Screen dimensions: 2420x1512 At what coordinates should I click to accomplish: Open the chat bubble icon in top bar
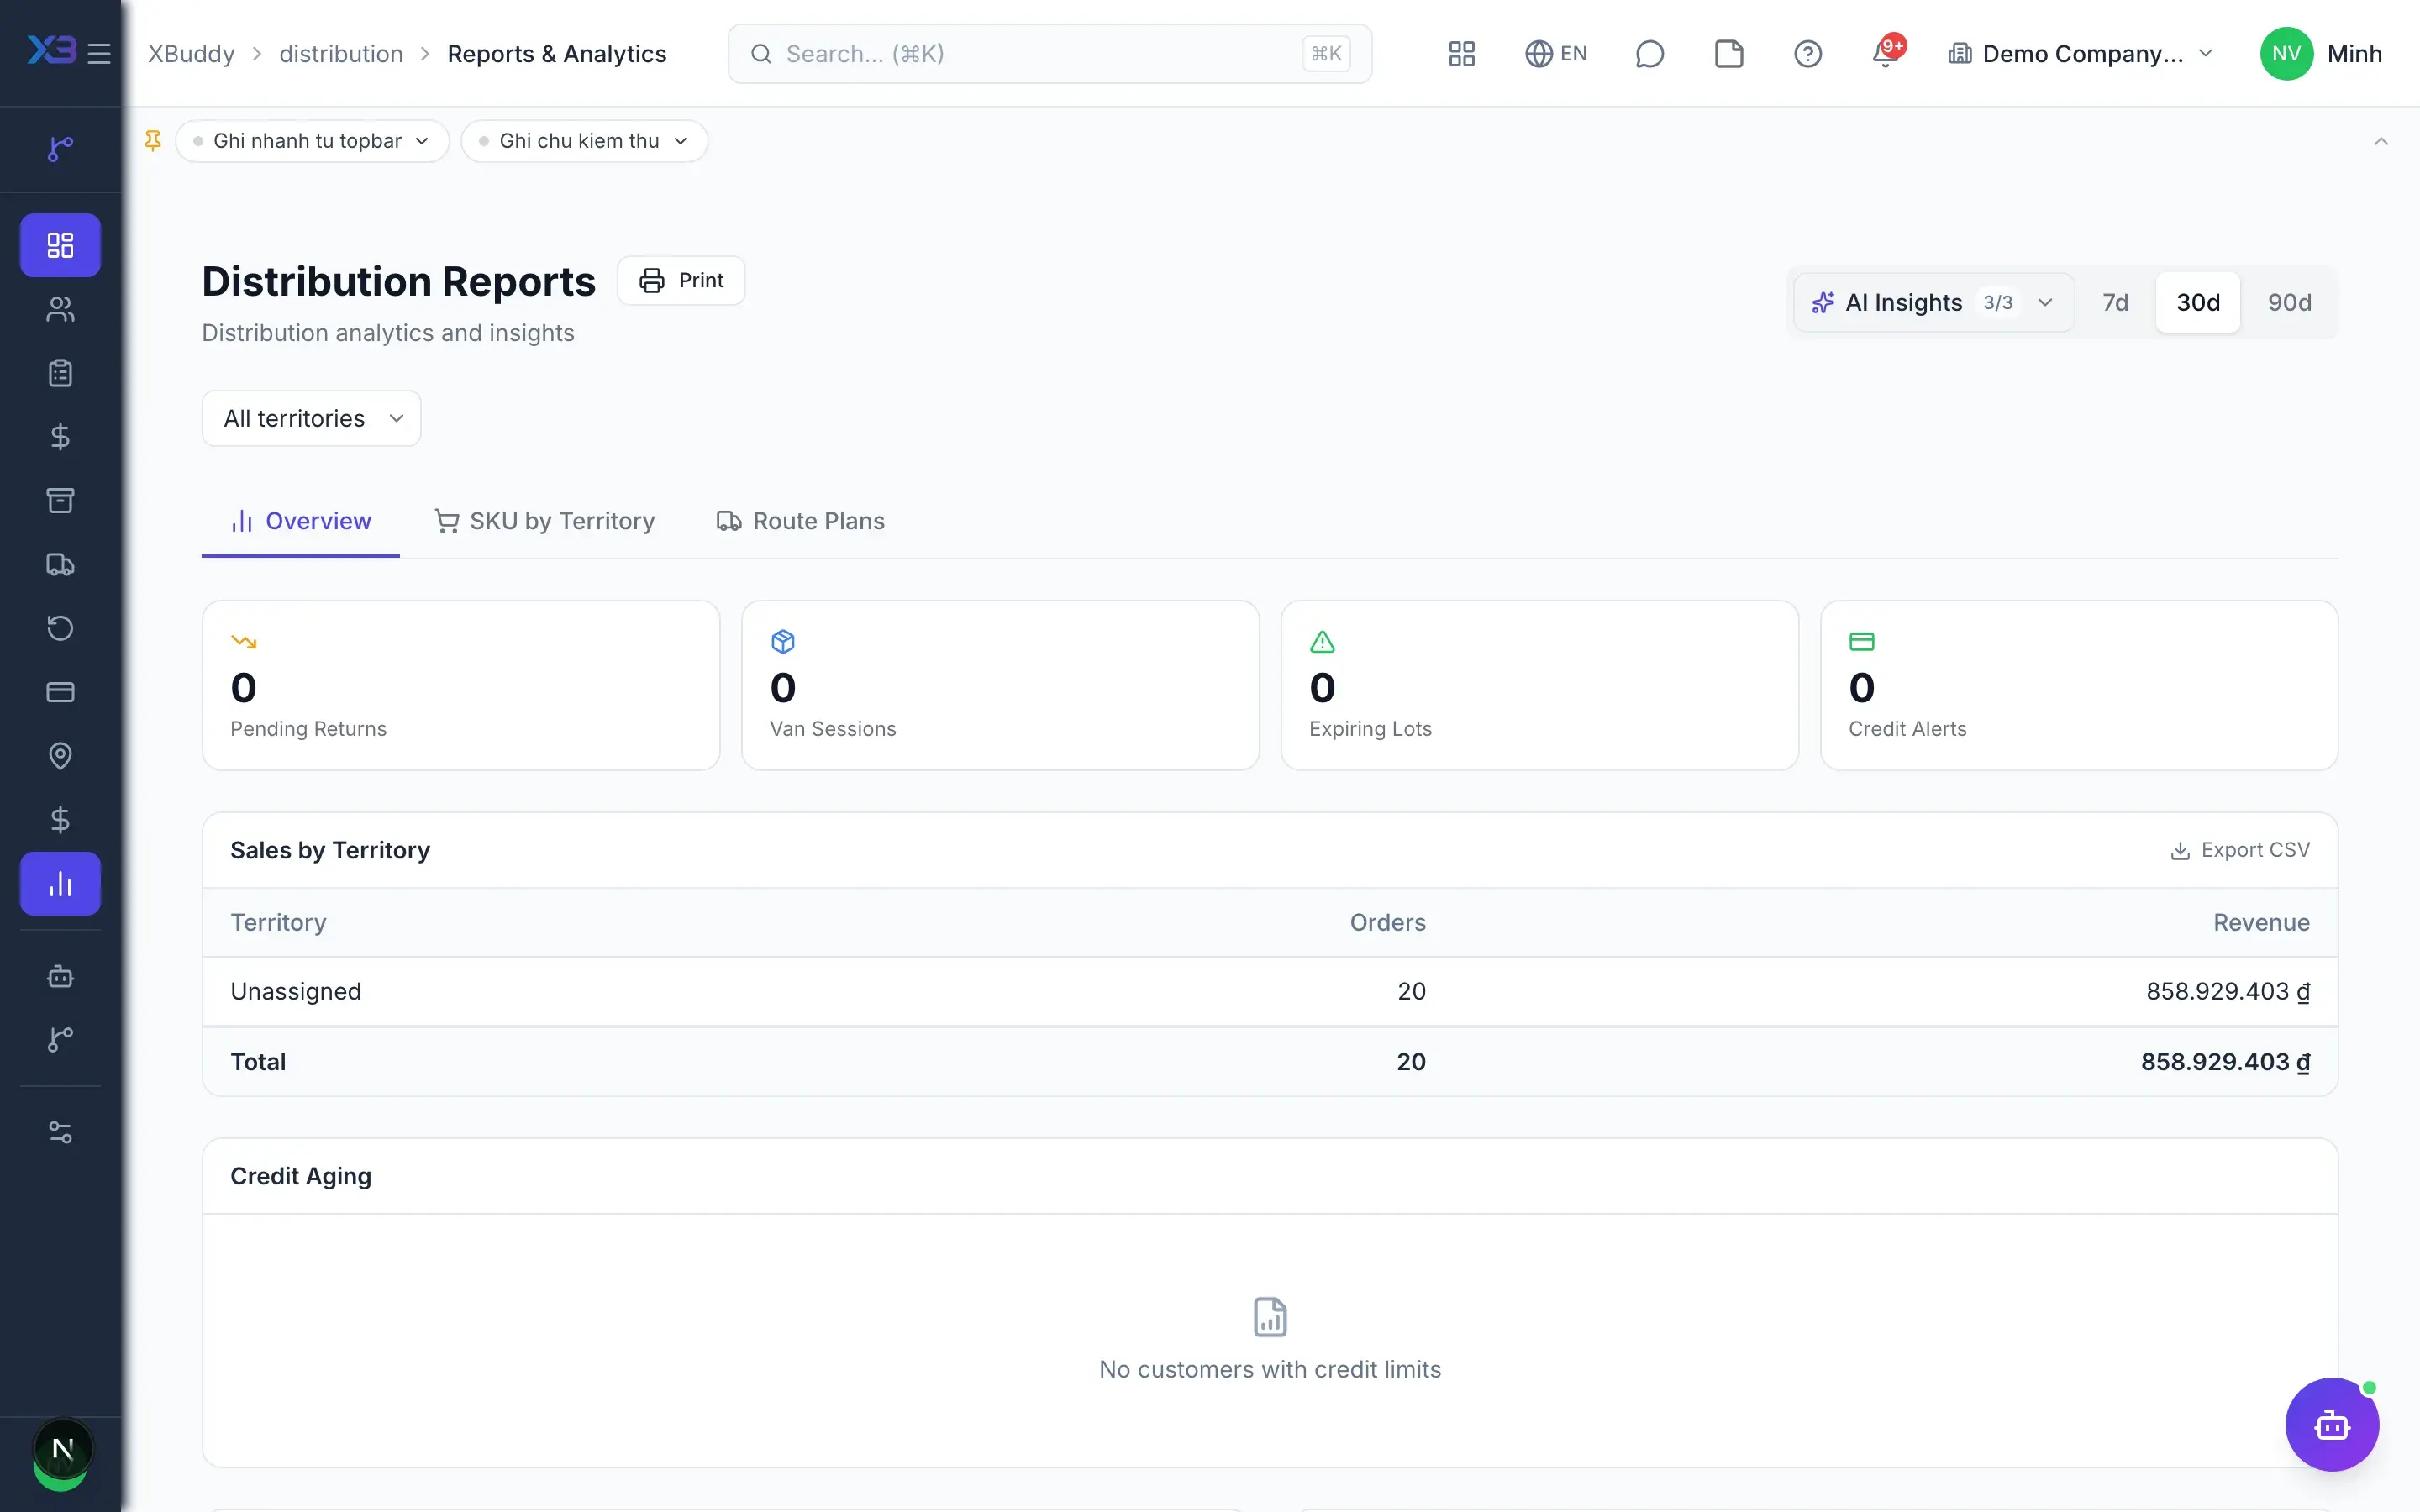pos(1650,53)
